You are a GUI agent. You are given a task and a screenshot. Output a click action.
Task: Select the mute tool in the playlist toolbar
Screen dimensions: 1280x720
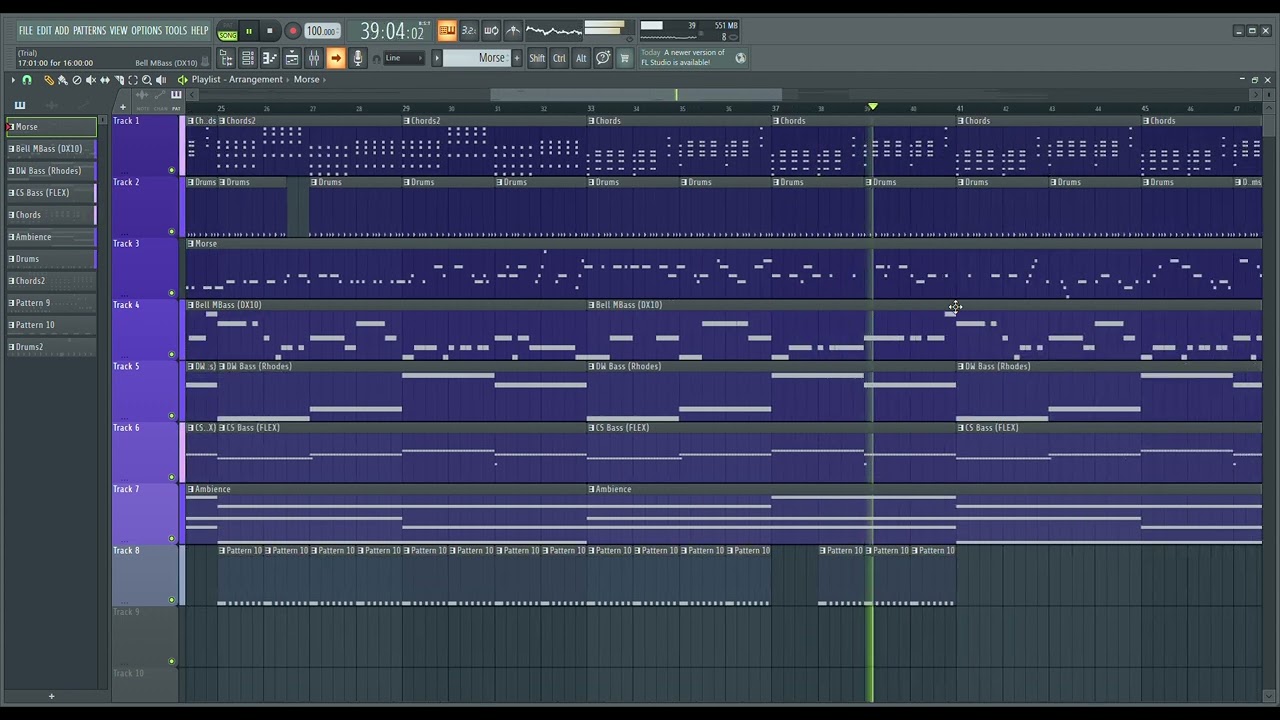tap(91, 80)
